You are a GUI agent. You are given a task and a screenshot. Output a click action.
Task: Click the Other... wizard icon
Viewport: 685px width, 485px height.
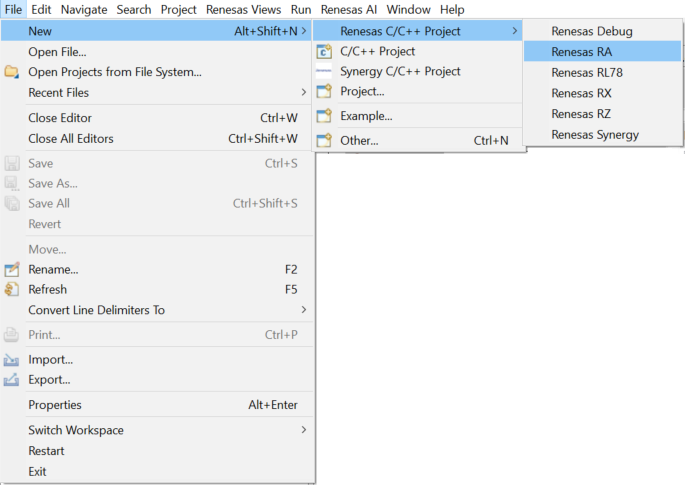[324, 140]
